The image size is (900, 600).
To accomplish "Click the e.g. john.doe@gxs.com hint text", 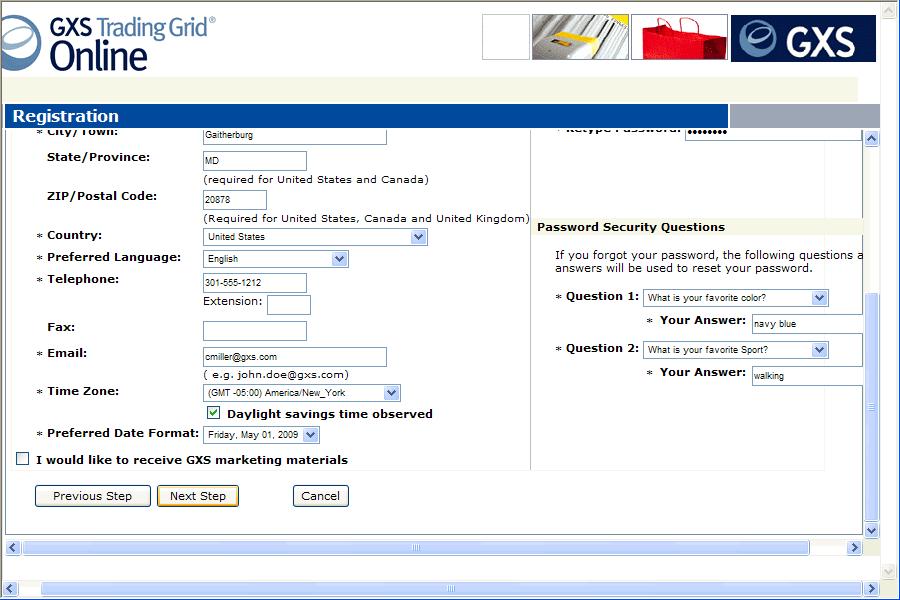I will point(276,375).
